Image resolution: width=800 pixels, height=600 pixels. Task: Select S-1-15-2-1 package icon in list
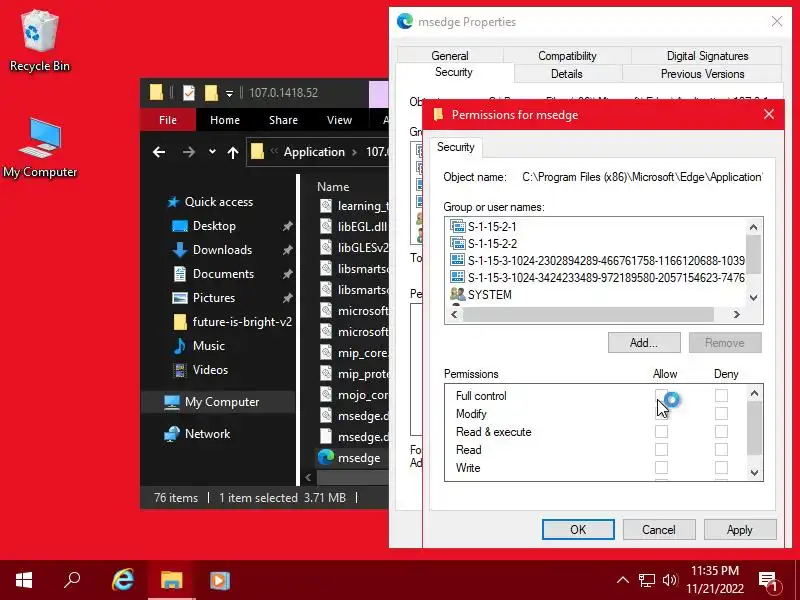tap(457, 226)
